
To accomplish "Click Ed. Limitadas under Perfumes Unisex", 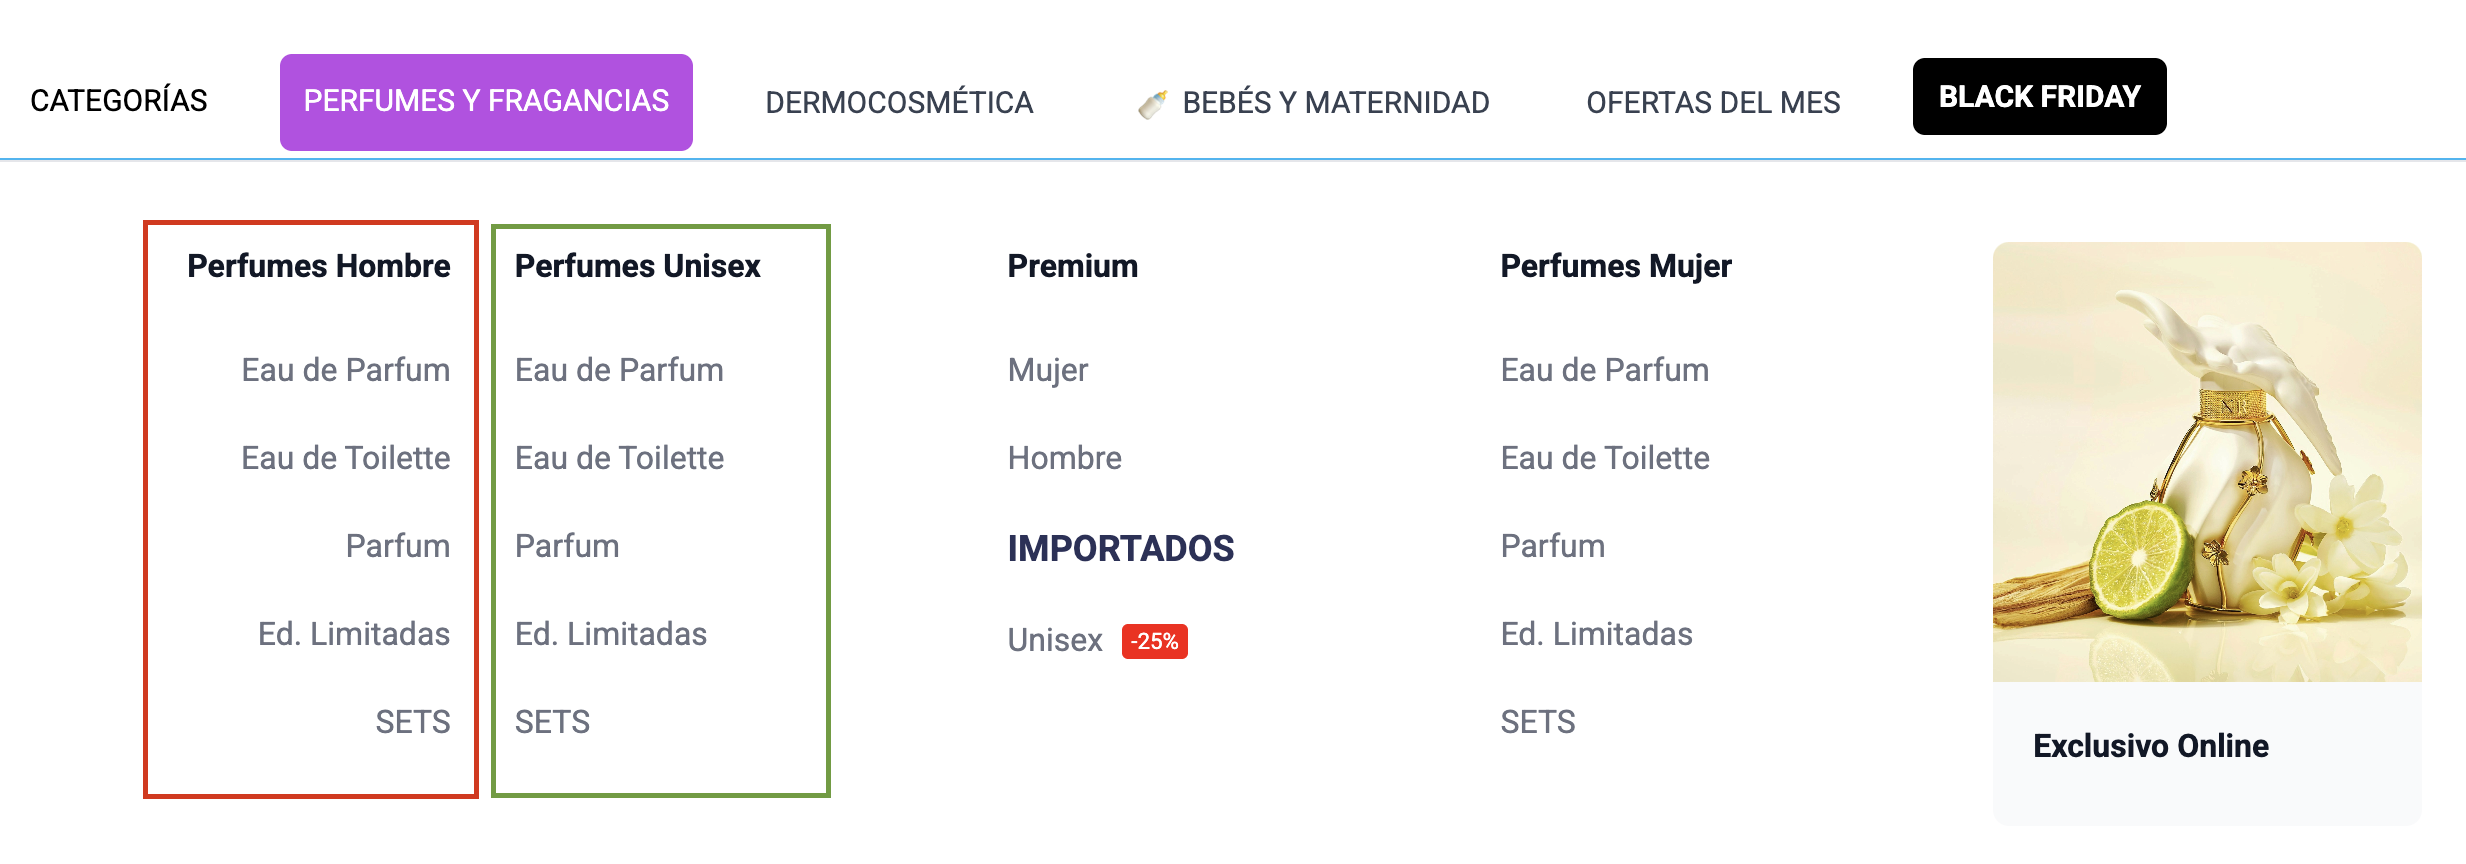I will click(x=610, y=634).
